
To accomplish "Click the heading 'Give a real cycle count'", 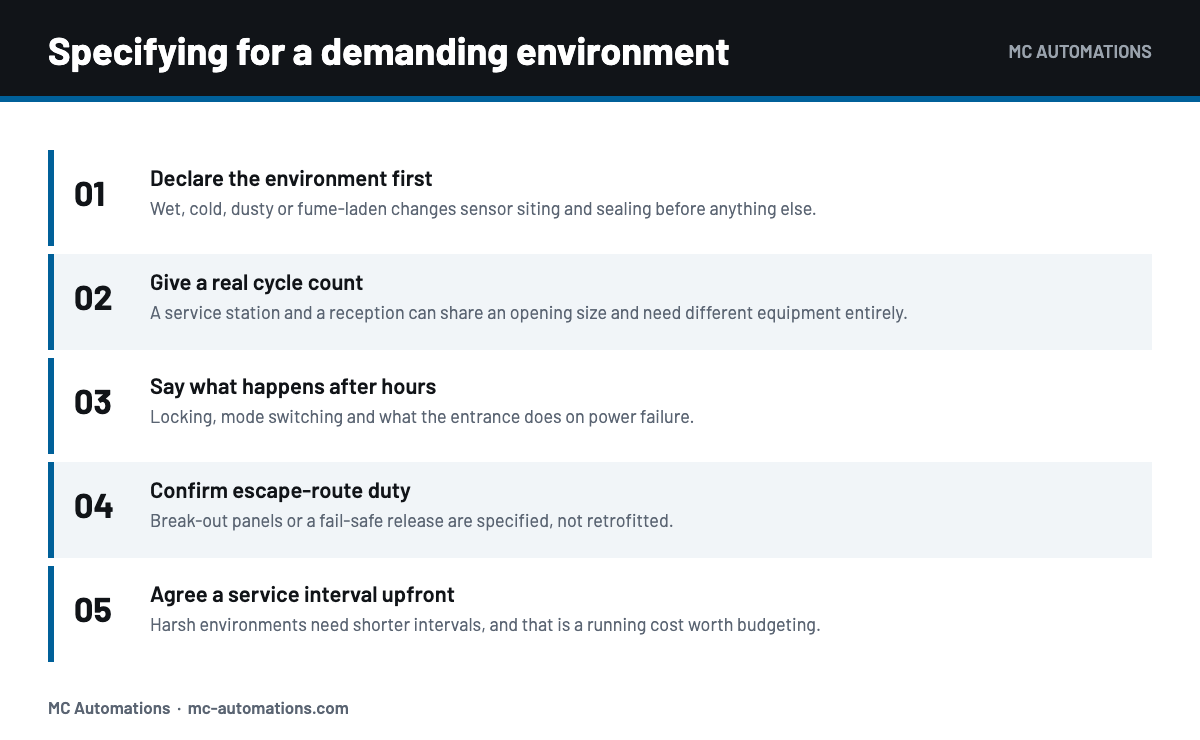I will pos(256,282).
